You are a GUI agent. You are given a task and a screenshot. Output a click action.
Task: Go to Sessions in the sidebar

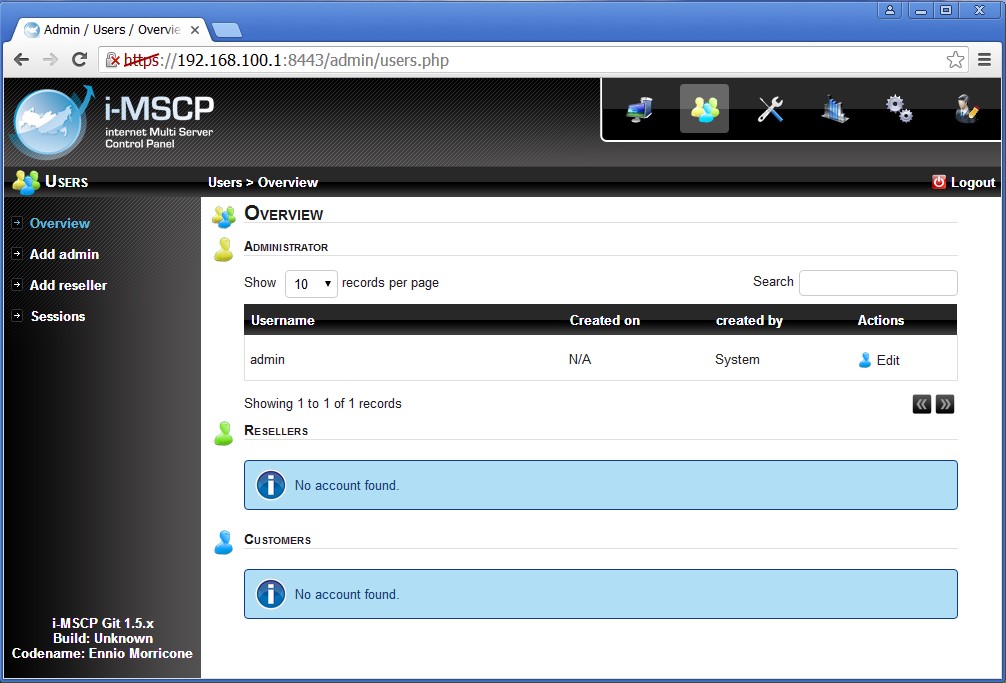pos(57,317)
